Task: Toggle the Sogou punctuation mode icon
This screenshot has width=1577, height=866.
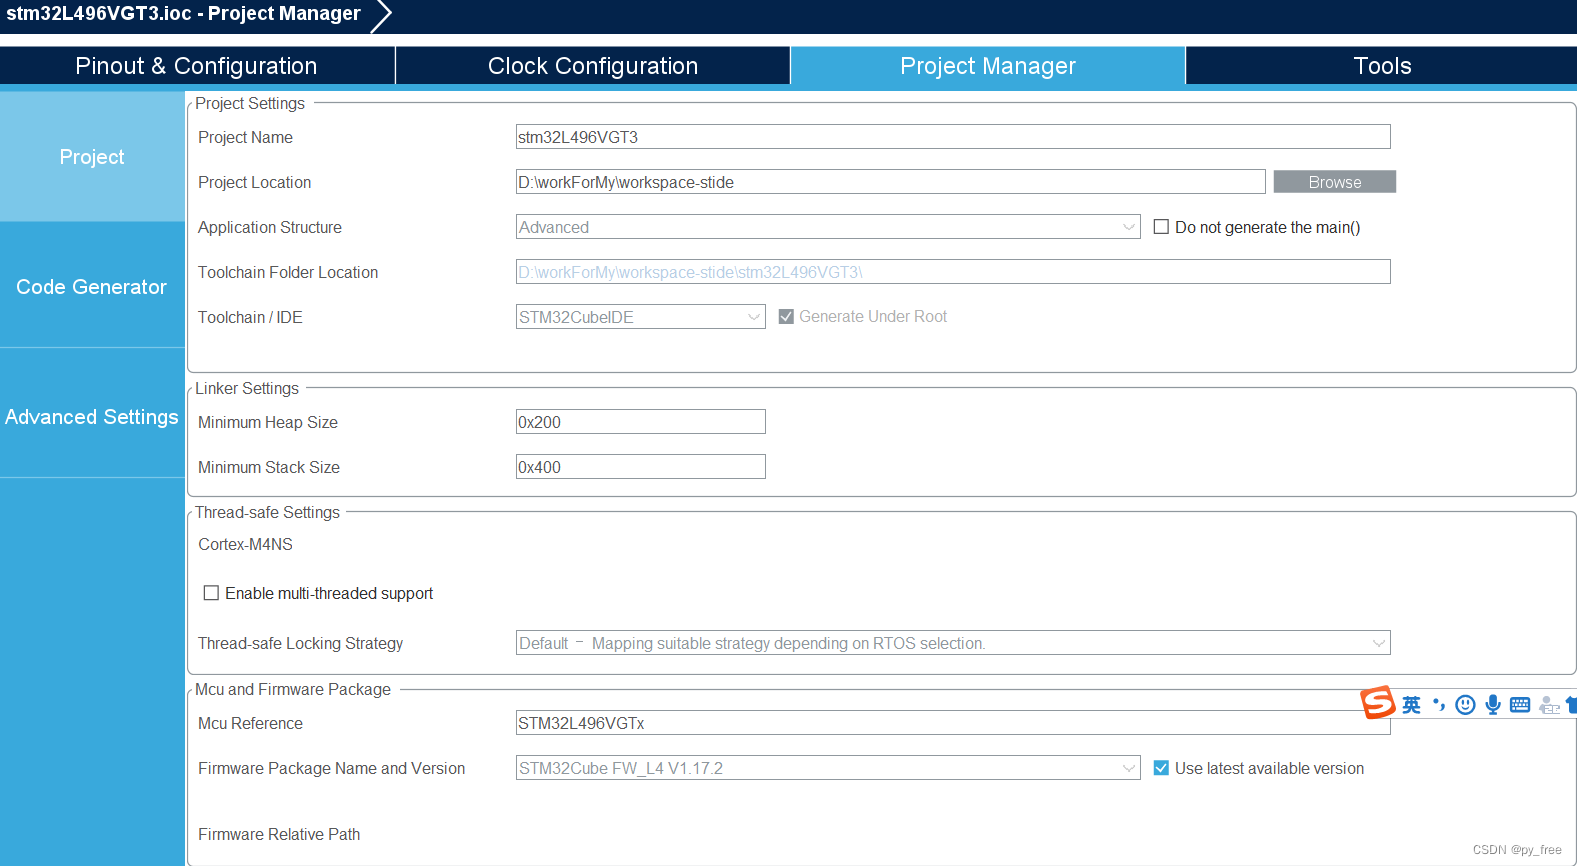Action: tap(1439, 705)
